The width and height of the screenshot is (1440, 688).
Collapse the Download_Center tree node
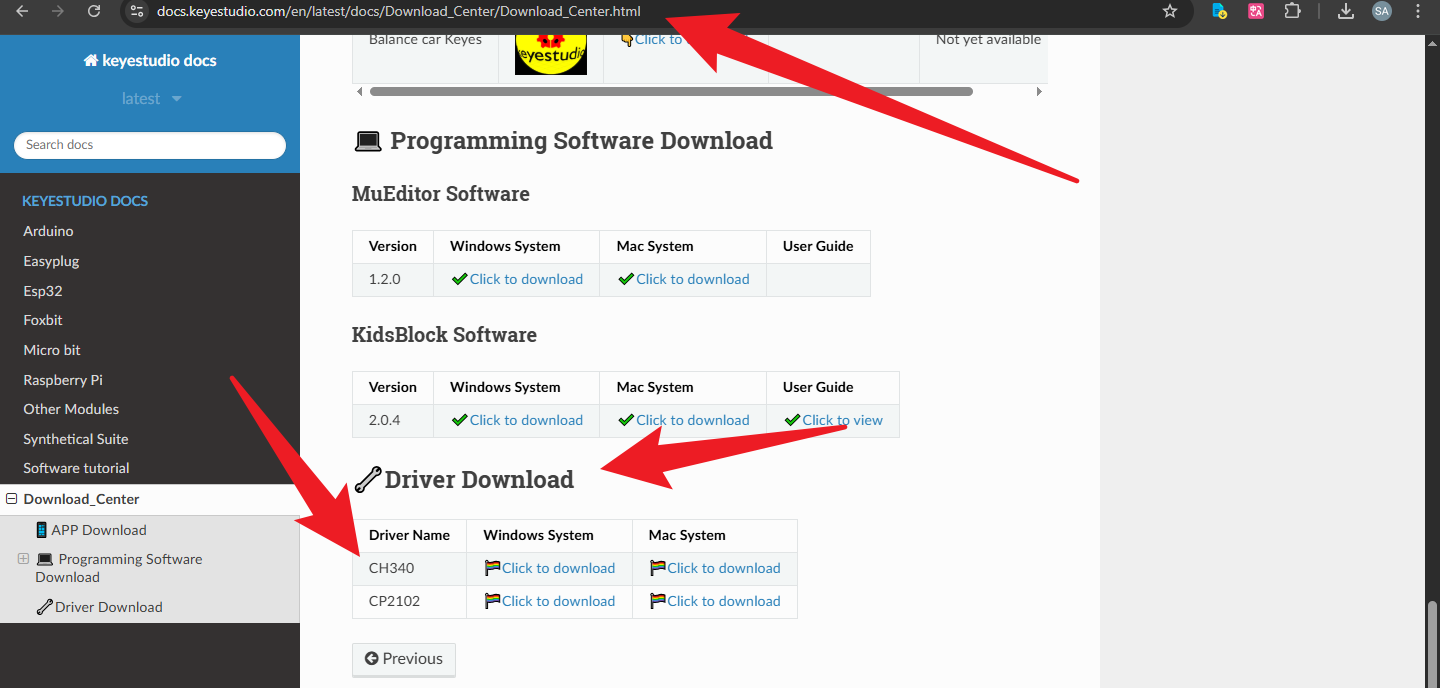point(11,499)
